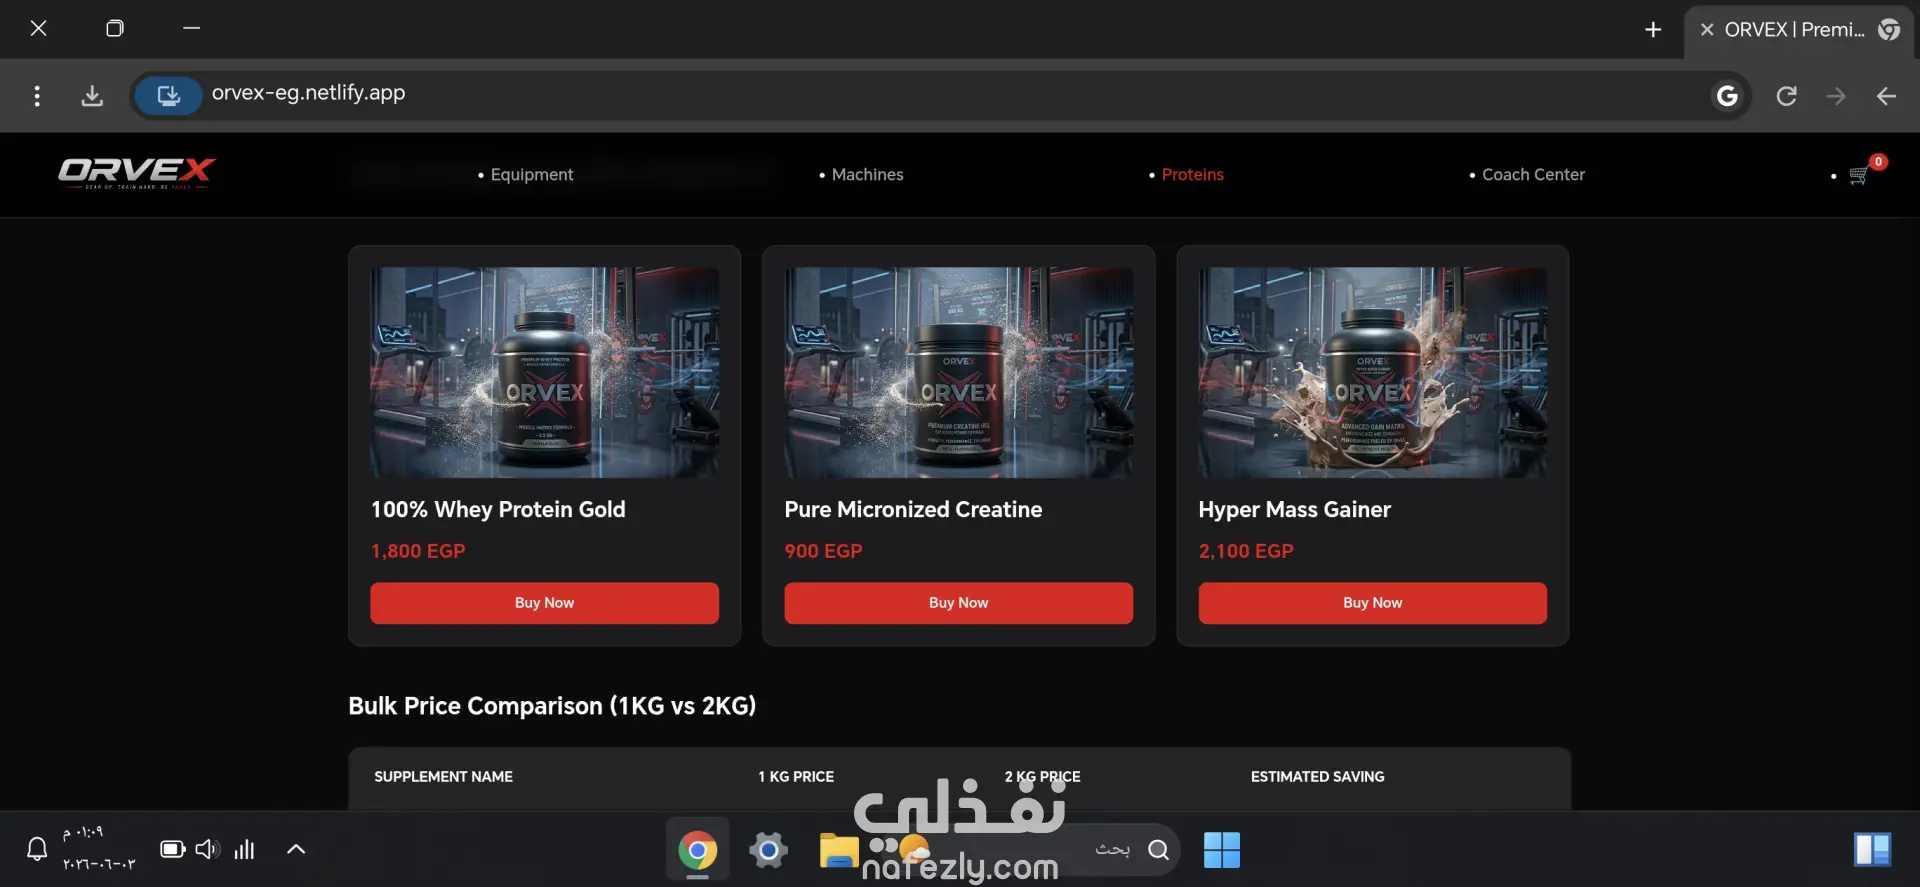This screenshot has width=1920, height=887.
Task: Click the install app icon in address bar
Action: [168, 96]
